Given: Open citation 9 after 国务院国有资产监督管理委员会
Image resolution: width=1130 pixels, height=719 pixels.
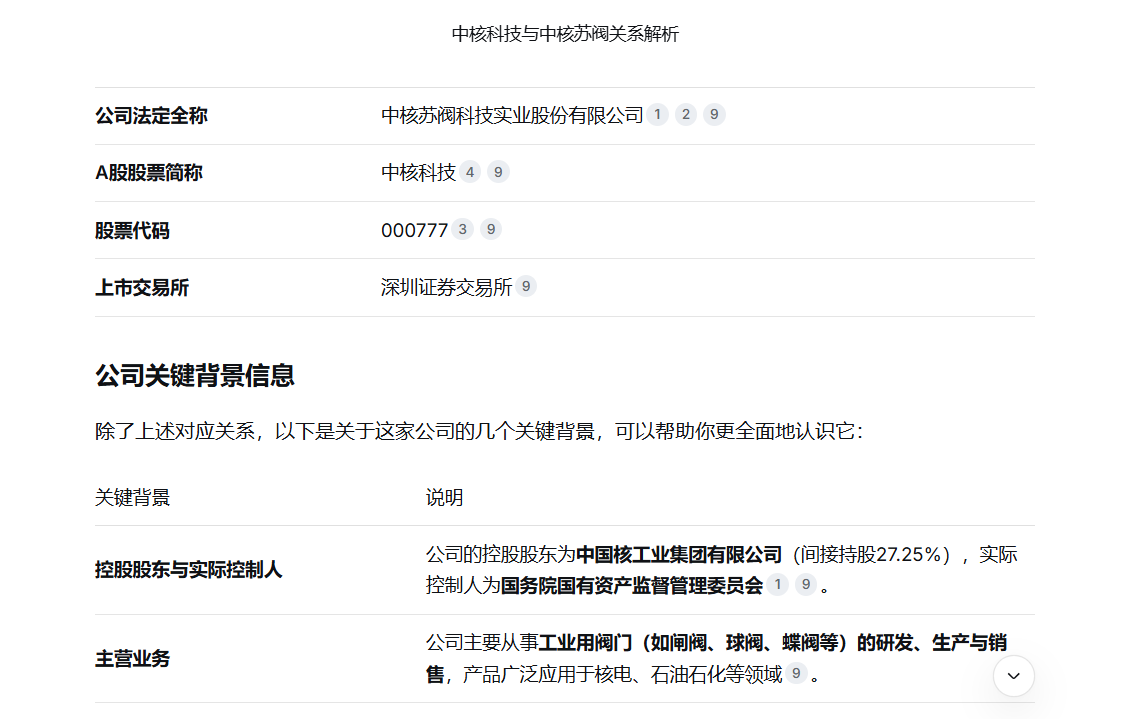Looking at the screenshot, I should 806,584.
